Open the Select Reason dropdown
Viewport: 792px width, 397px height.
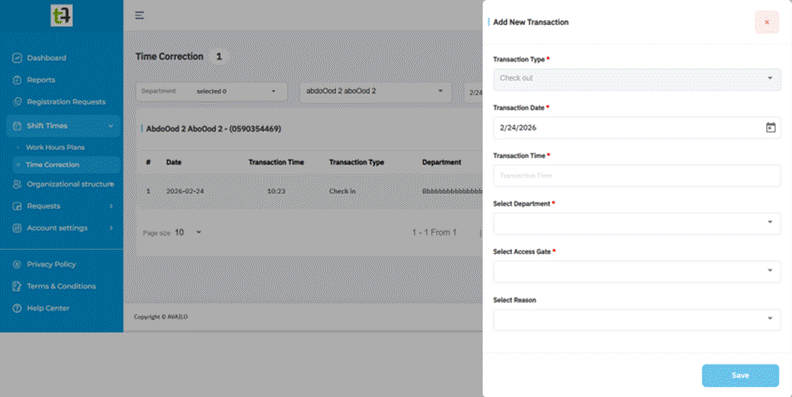(637, 319)
